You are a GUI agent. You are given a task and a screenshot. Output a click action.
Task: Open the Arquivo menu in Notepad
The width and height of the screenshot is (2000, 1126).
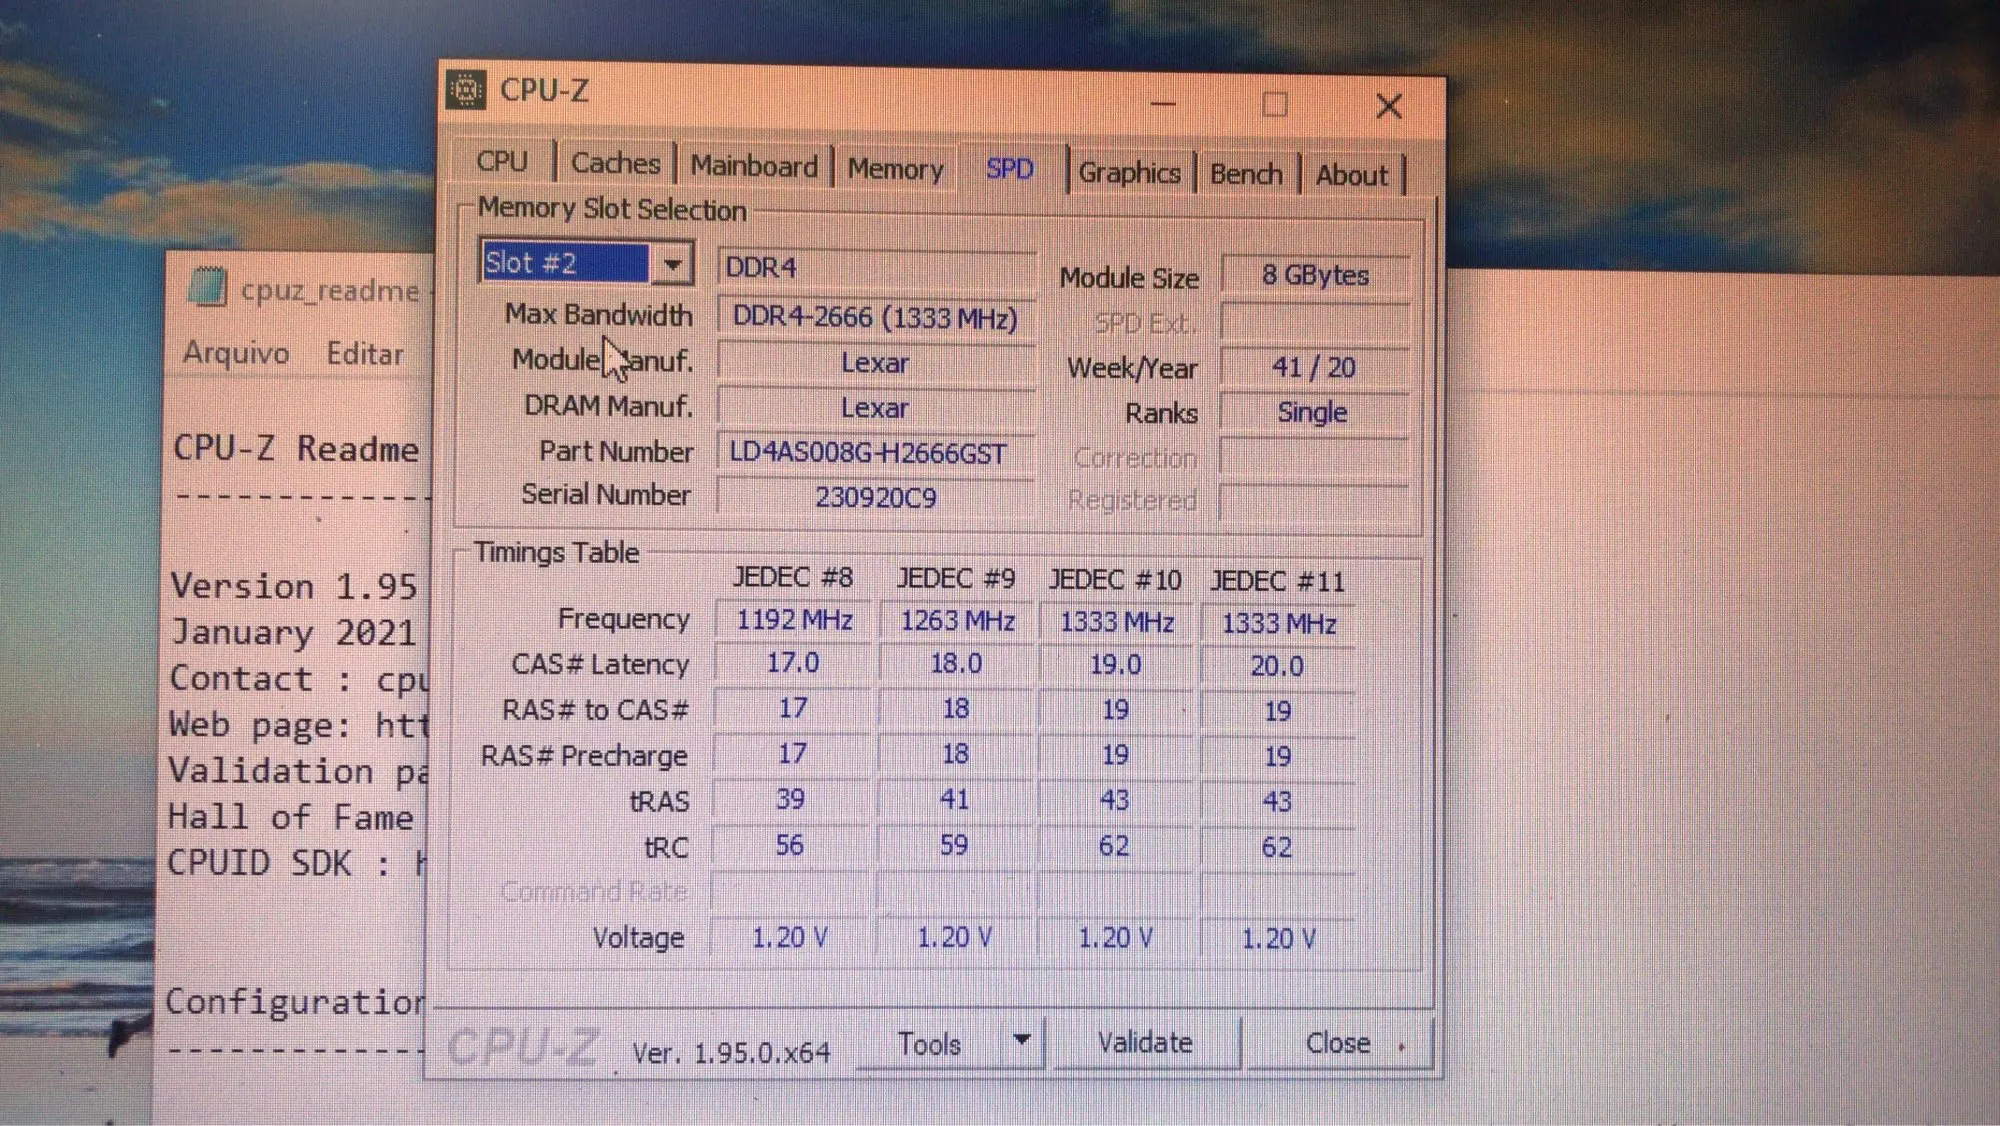[x=236, y=353]
